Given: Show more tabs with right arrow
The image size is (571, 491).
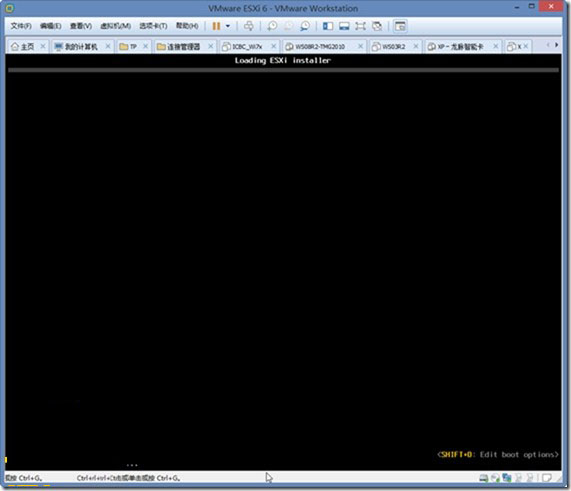Looking at the screenshot, I should pos(556,45).
